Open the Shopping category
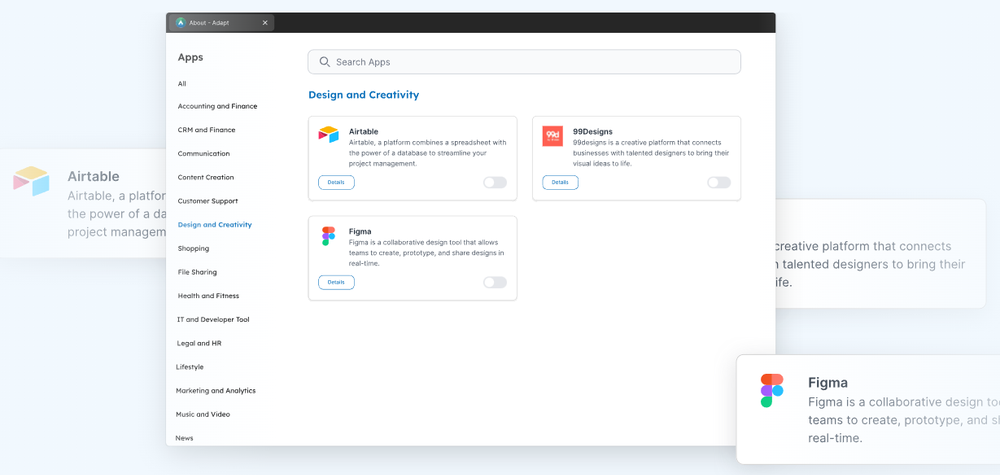 click(x=193, y=249)
